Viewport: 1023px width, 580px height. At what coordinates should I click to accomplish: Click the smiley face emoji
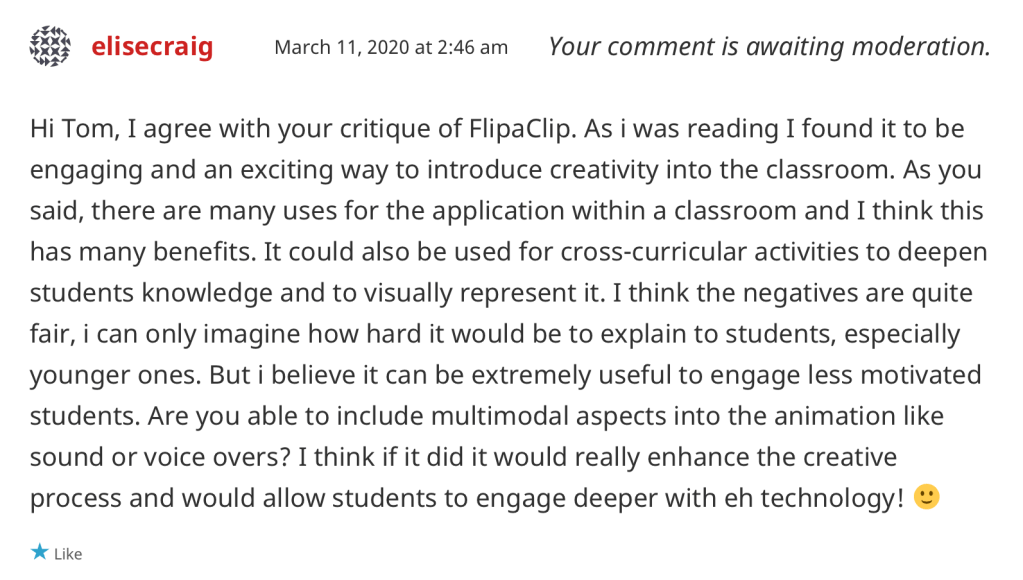(x=927, y=497)
